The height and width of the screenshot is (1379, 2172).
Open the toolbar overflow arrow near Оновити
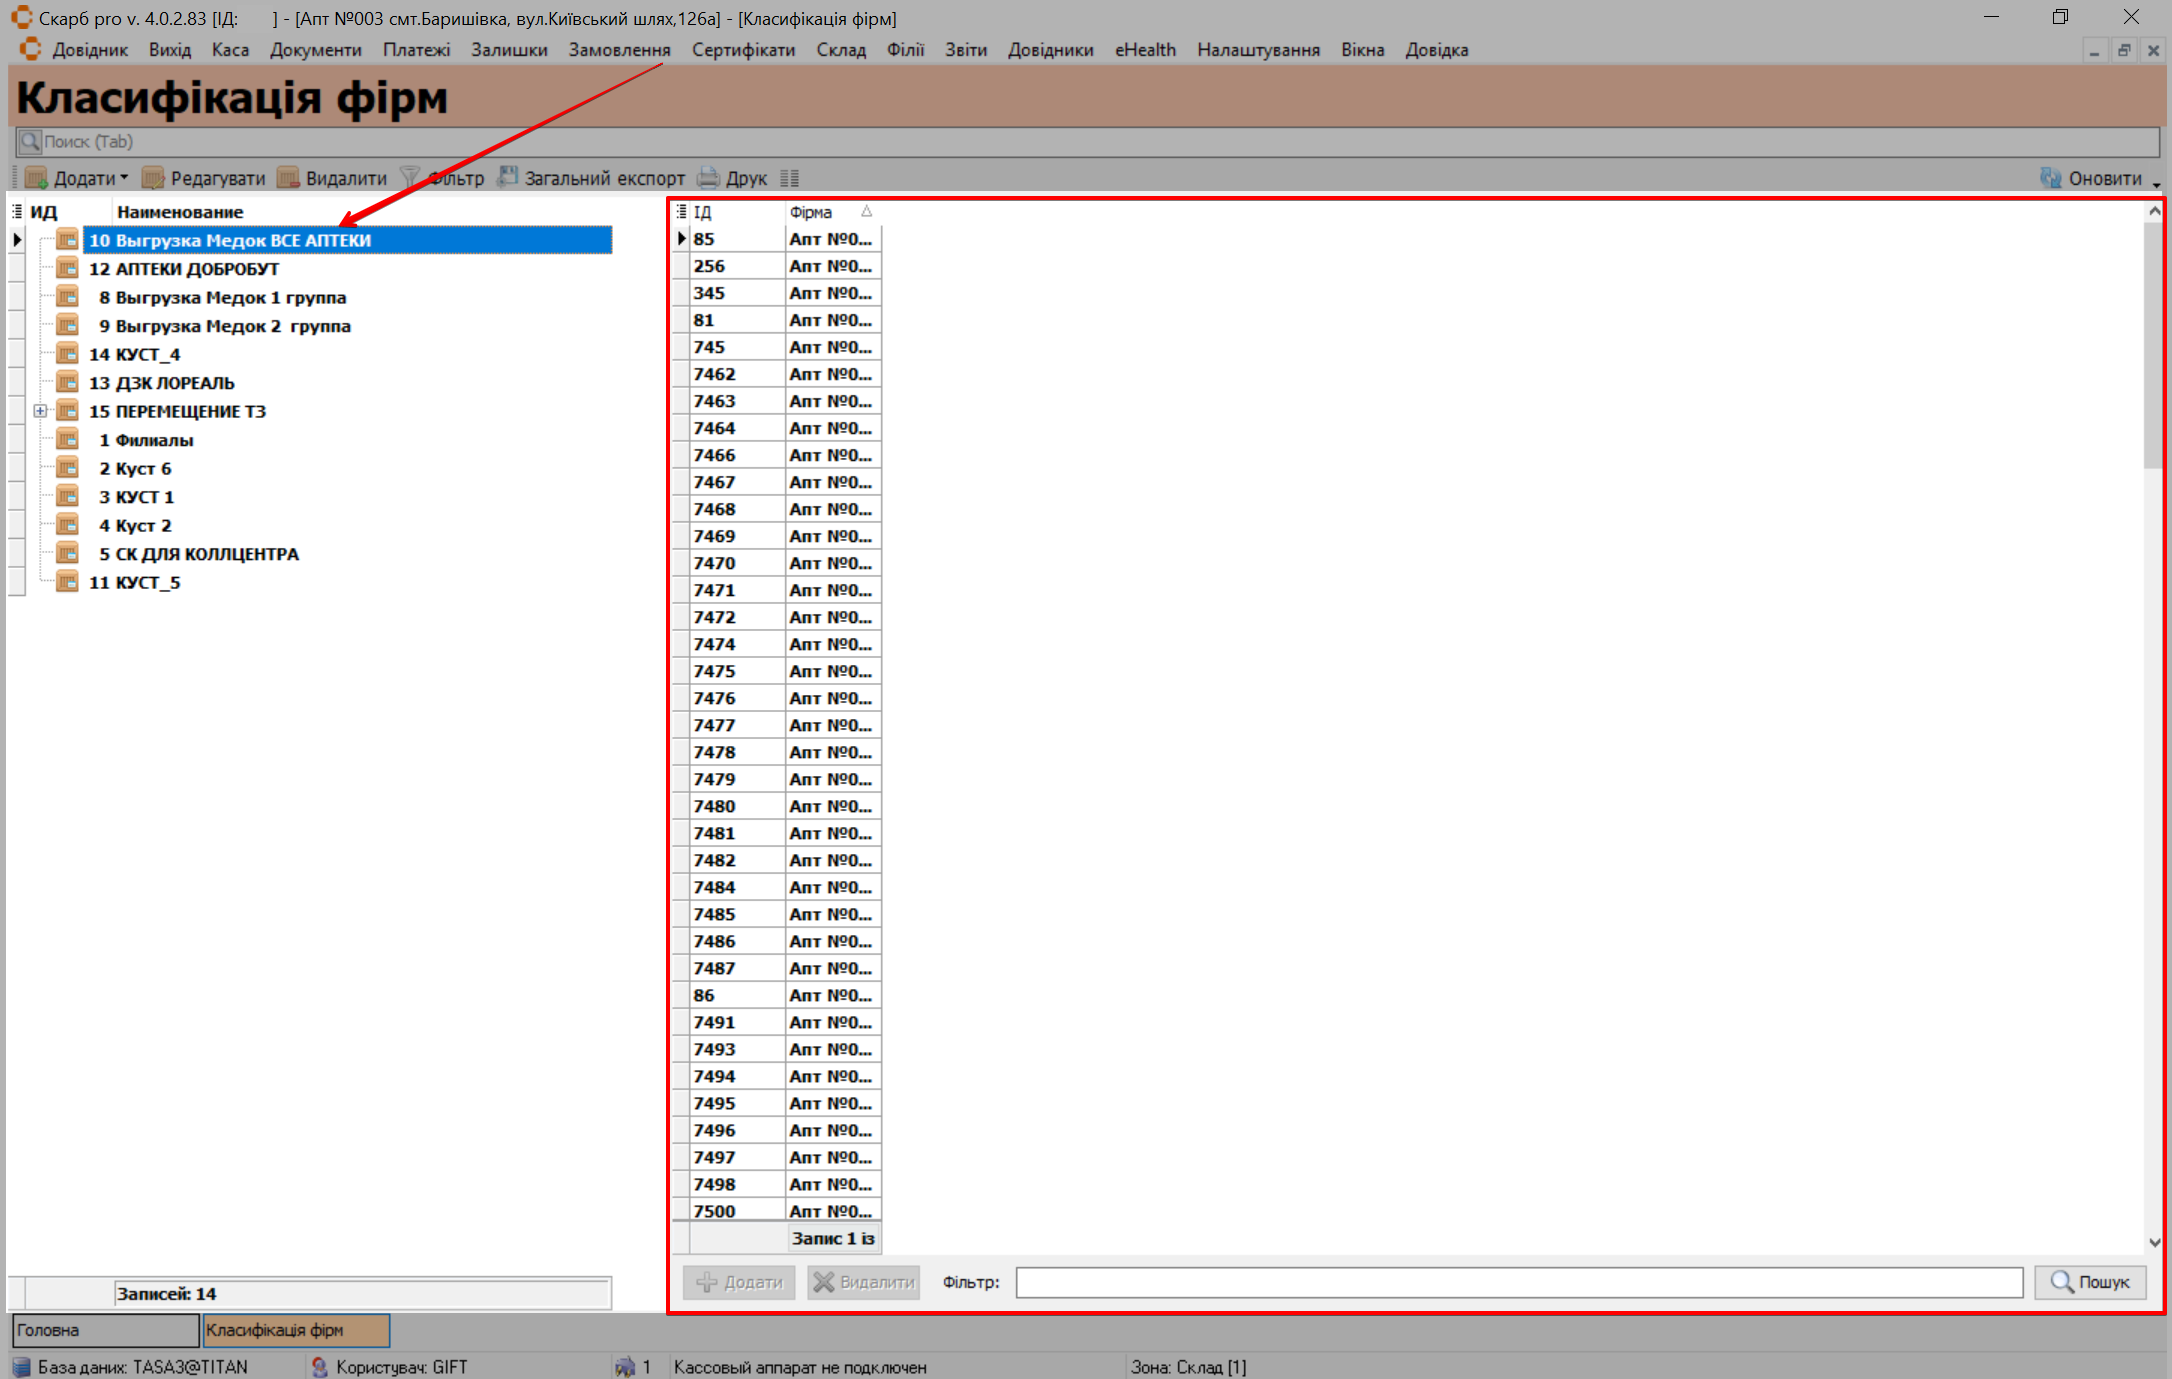coord(2156,184)
